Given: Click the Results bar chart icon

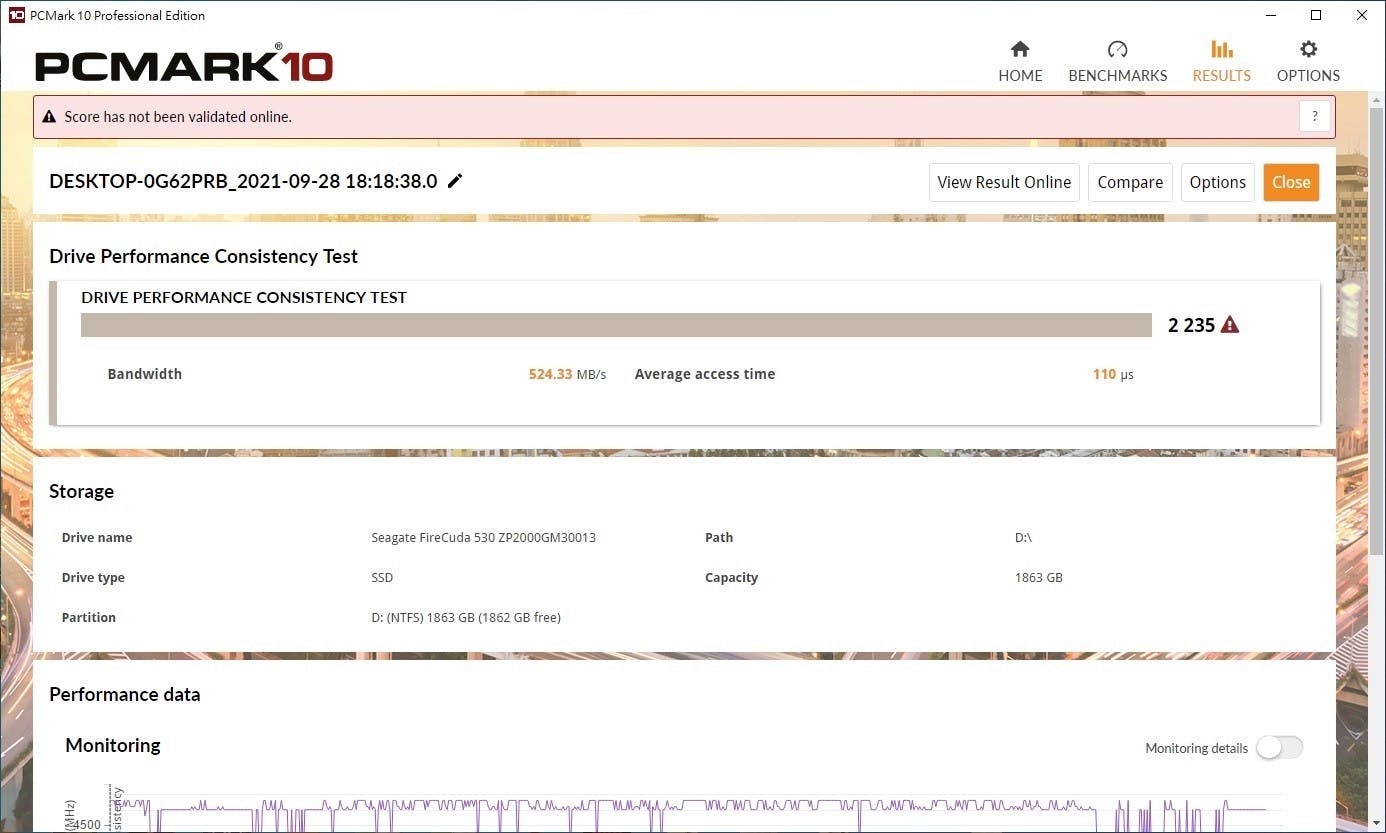Looking at the screenshot, I should pyautogui.click(x=1221, y=49).
